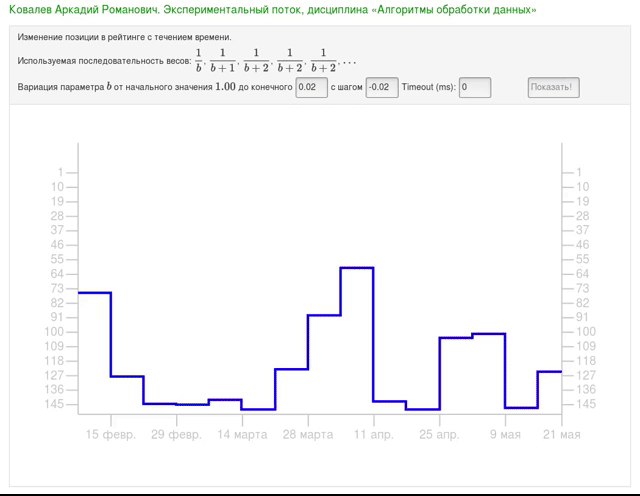Screen dimensions: 640x496
Task: Click the x-axis label 15 февр.
Action: (x=111, y=434)
